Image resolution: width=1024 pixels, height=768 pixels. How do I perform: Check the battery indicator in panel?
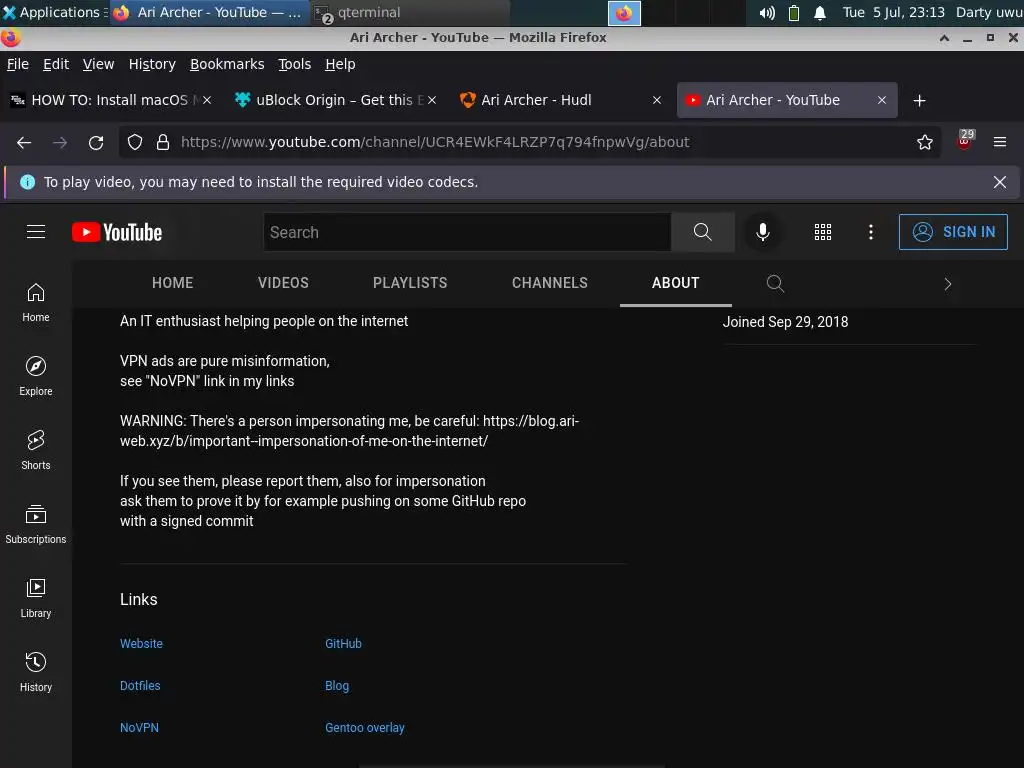pyautogui.click(x=793, y=12)
